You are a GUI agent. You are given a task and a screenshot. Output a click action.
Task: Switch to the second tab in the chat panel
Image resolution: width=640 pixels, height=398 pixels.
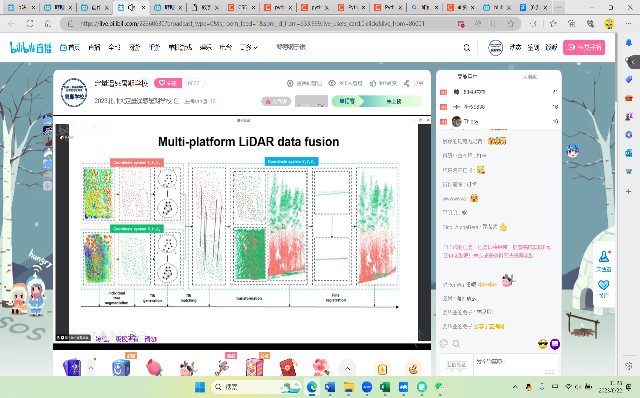click(530, 77)
